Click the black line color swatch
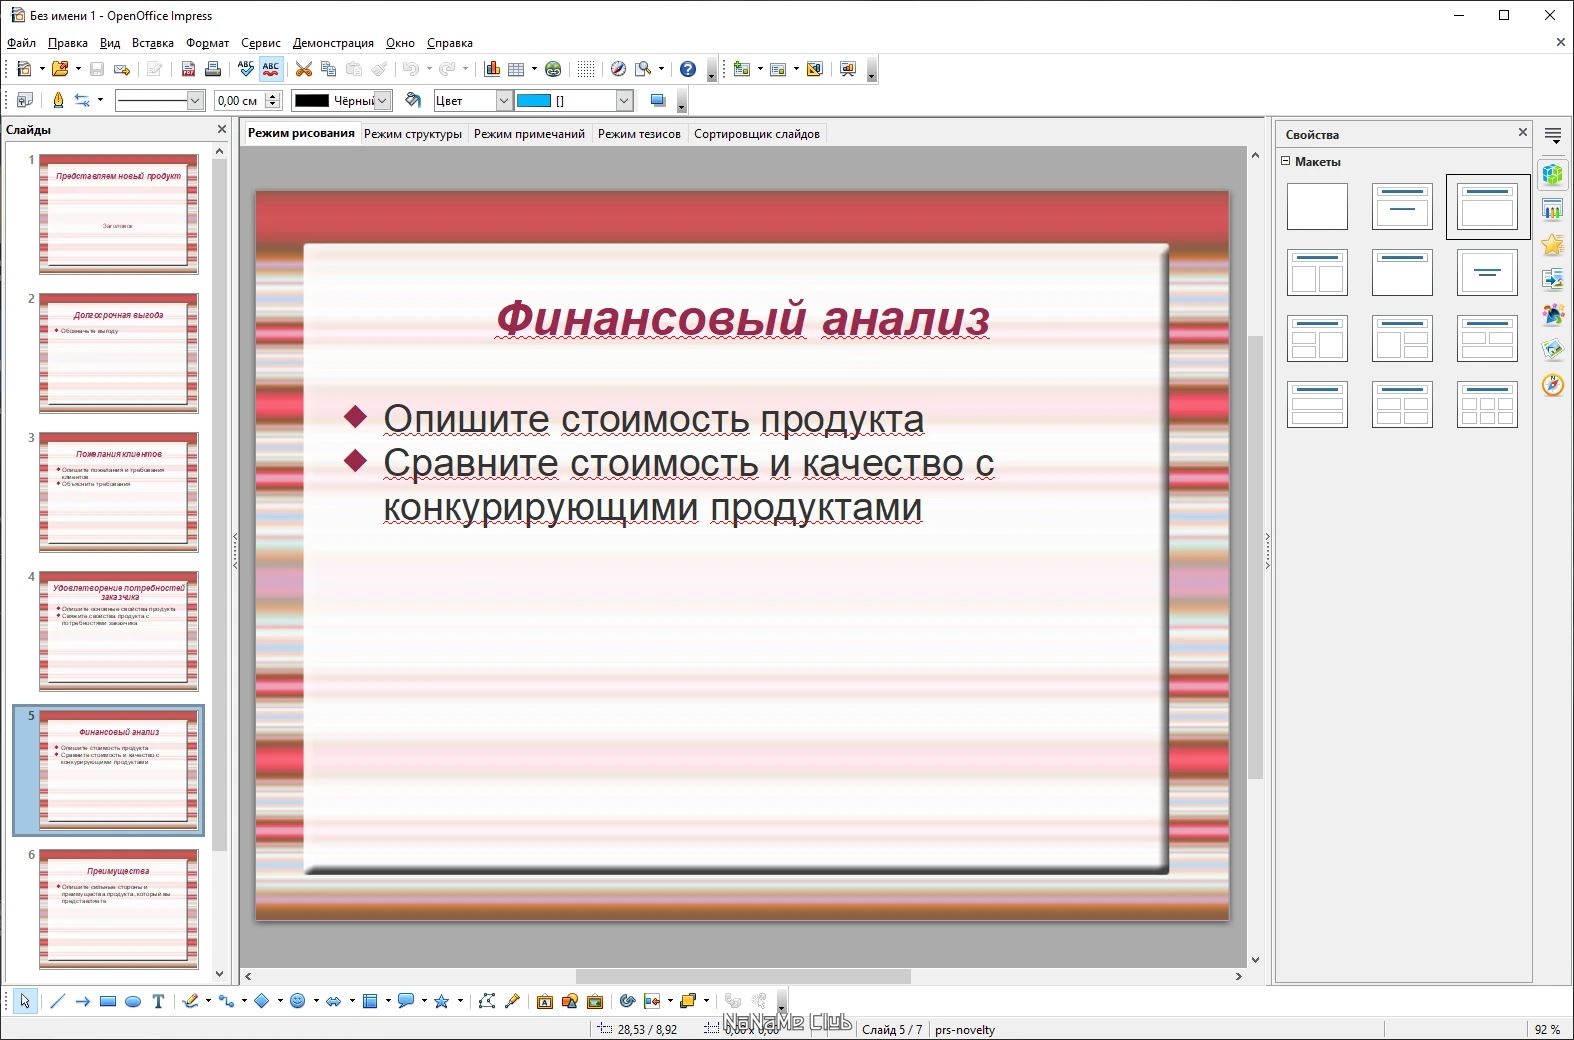This screenshot has width=1574, height=1040. coord(311,100)
